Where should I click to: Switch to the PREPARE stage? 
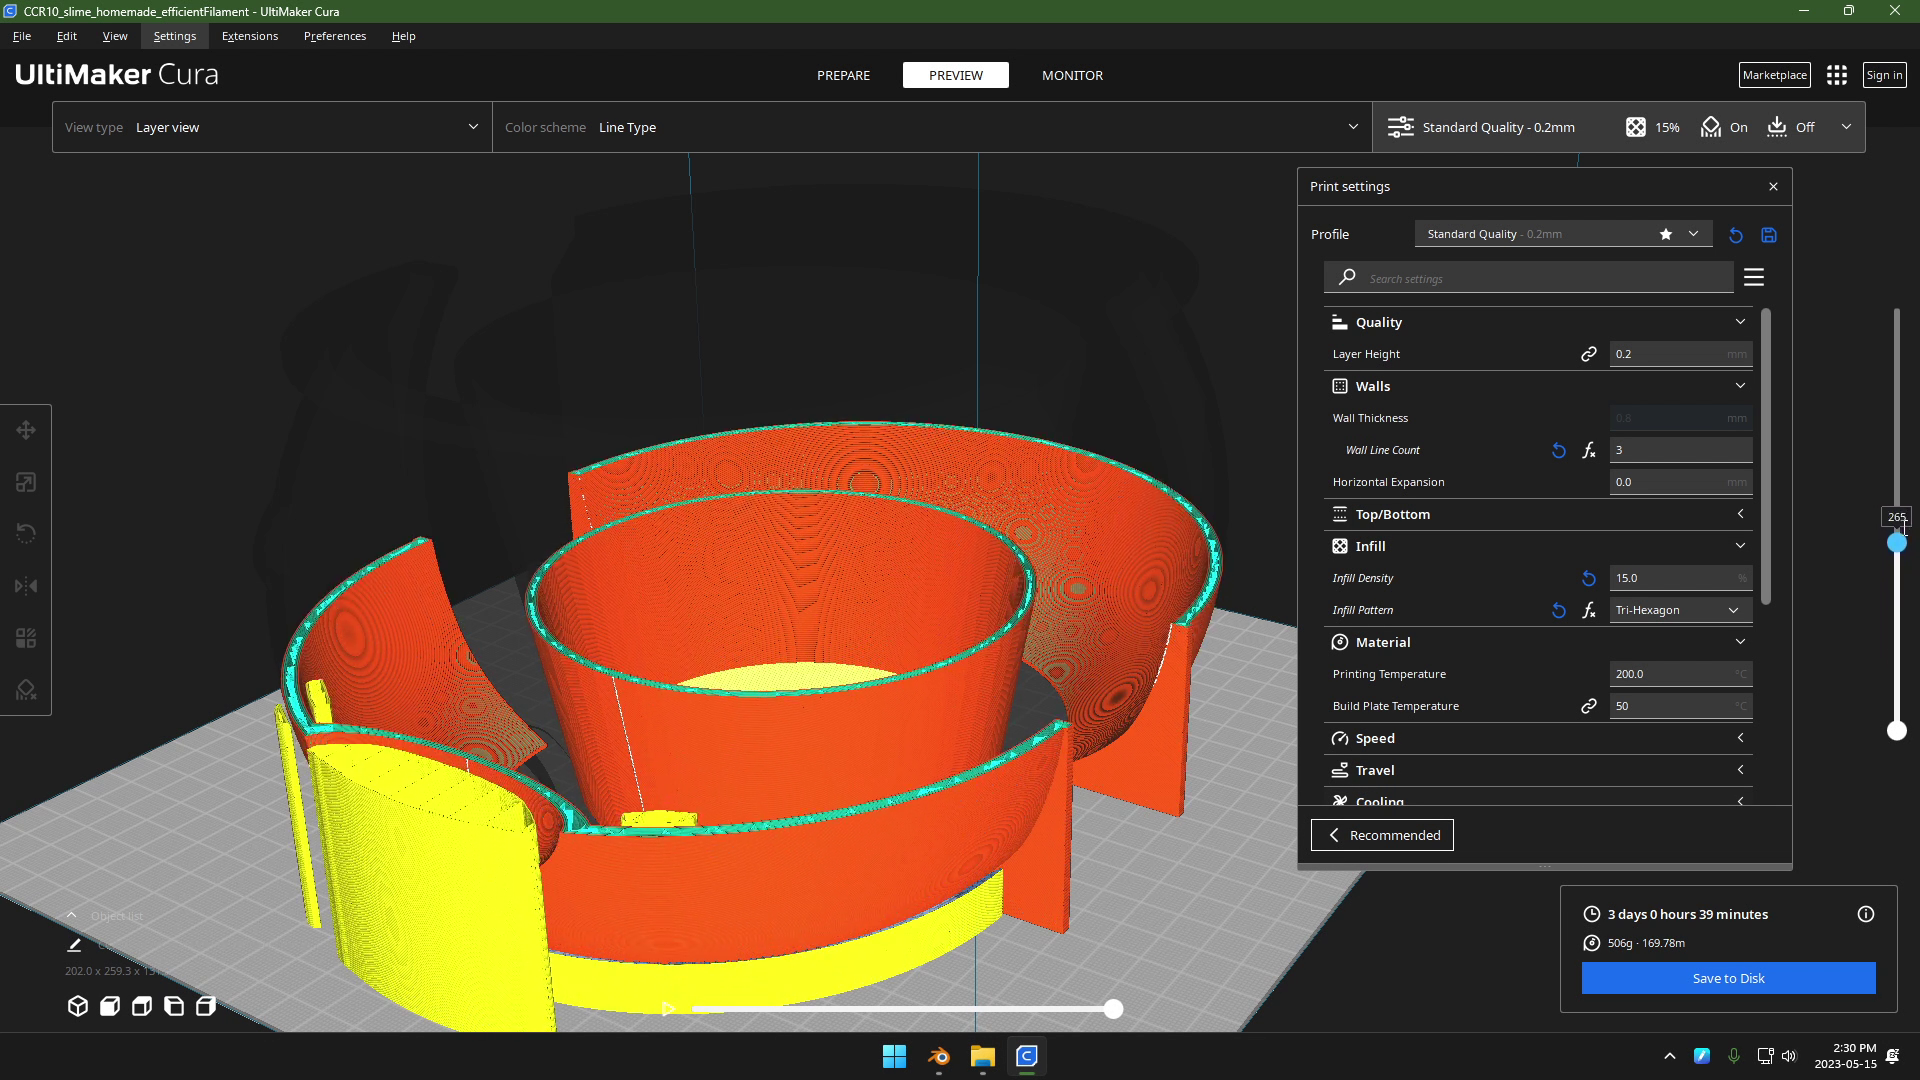(843, 75)
